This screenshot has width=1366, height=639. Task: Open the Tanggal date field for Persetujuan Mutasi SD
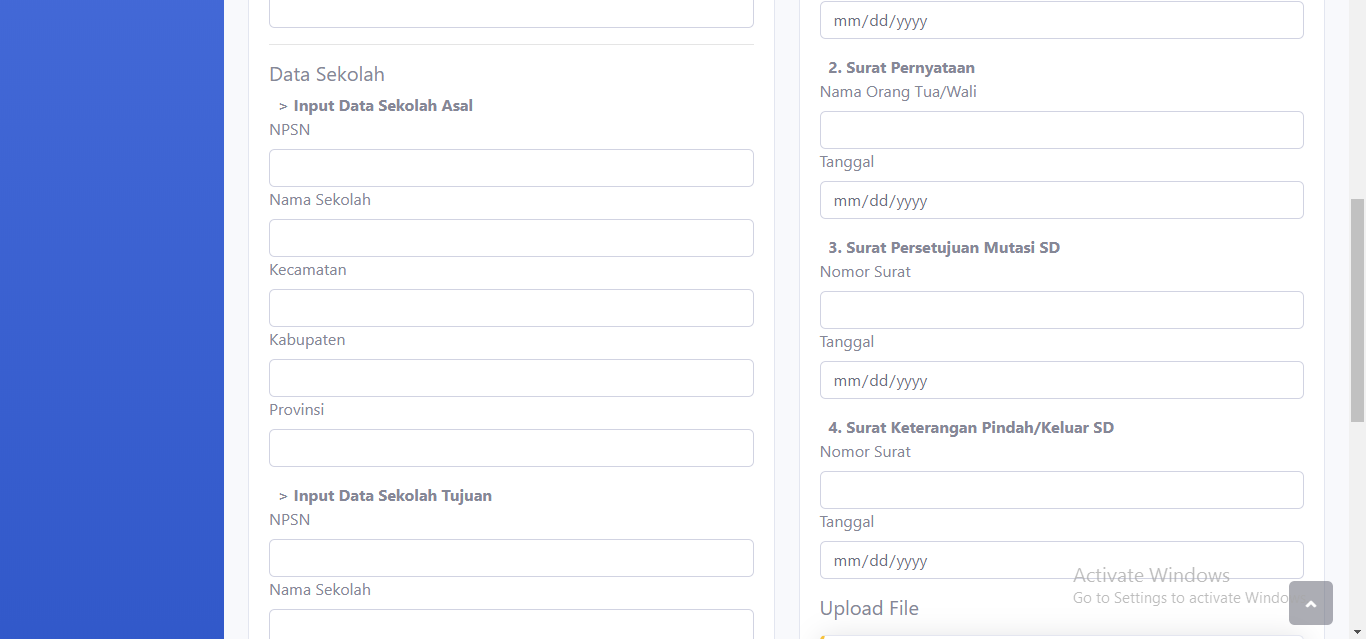point(1061,380)
